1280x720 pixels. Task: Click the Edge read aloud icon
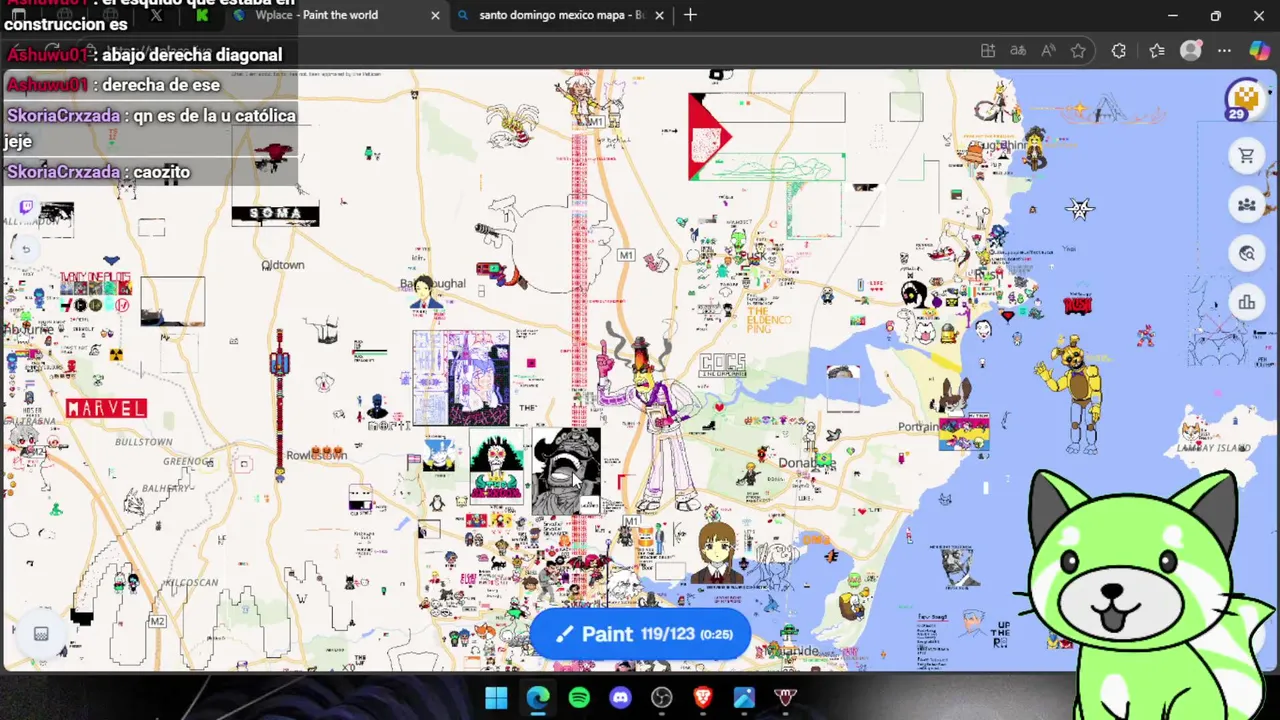1048,51
